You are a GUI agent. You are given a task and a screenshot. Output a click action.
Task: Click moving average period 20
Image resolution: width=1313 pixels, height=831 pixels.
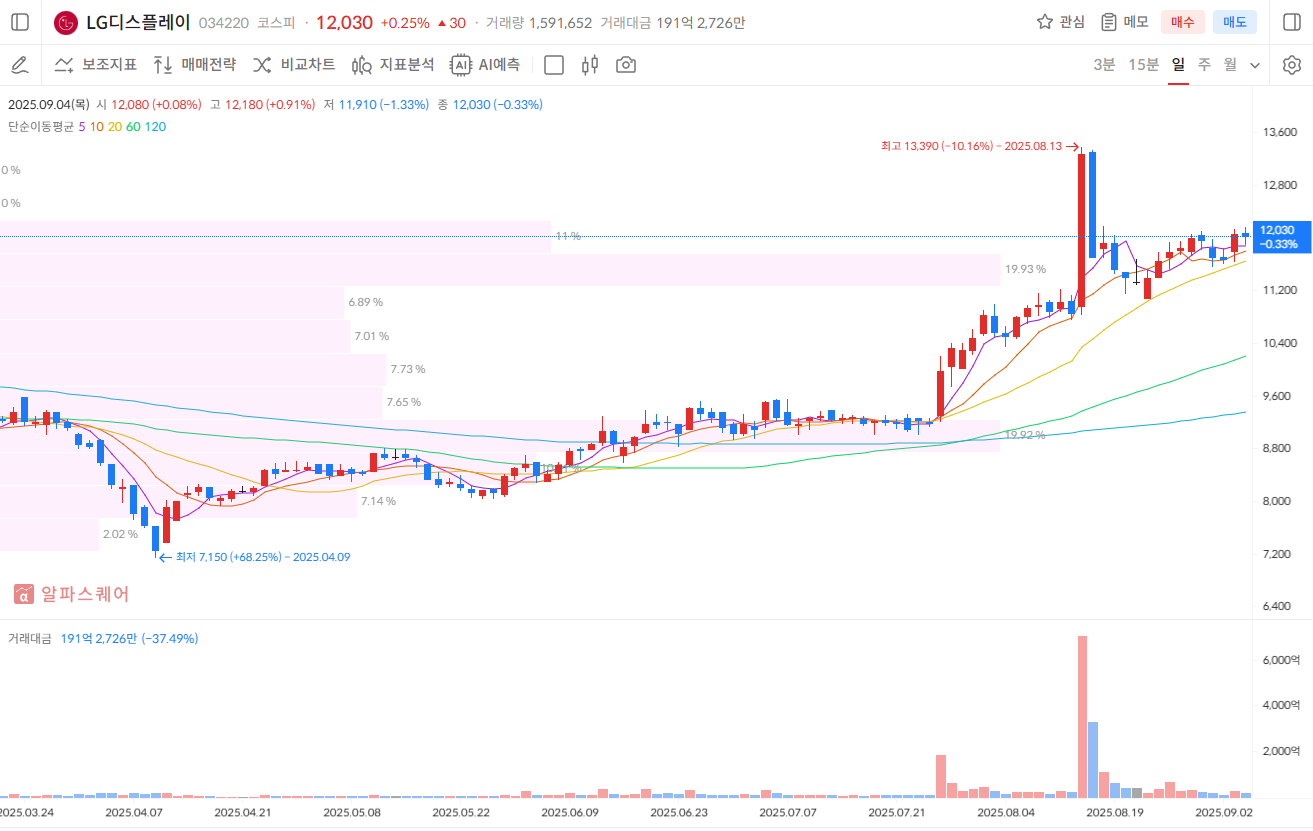[115, 126]
